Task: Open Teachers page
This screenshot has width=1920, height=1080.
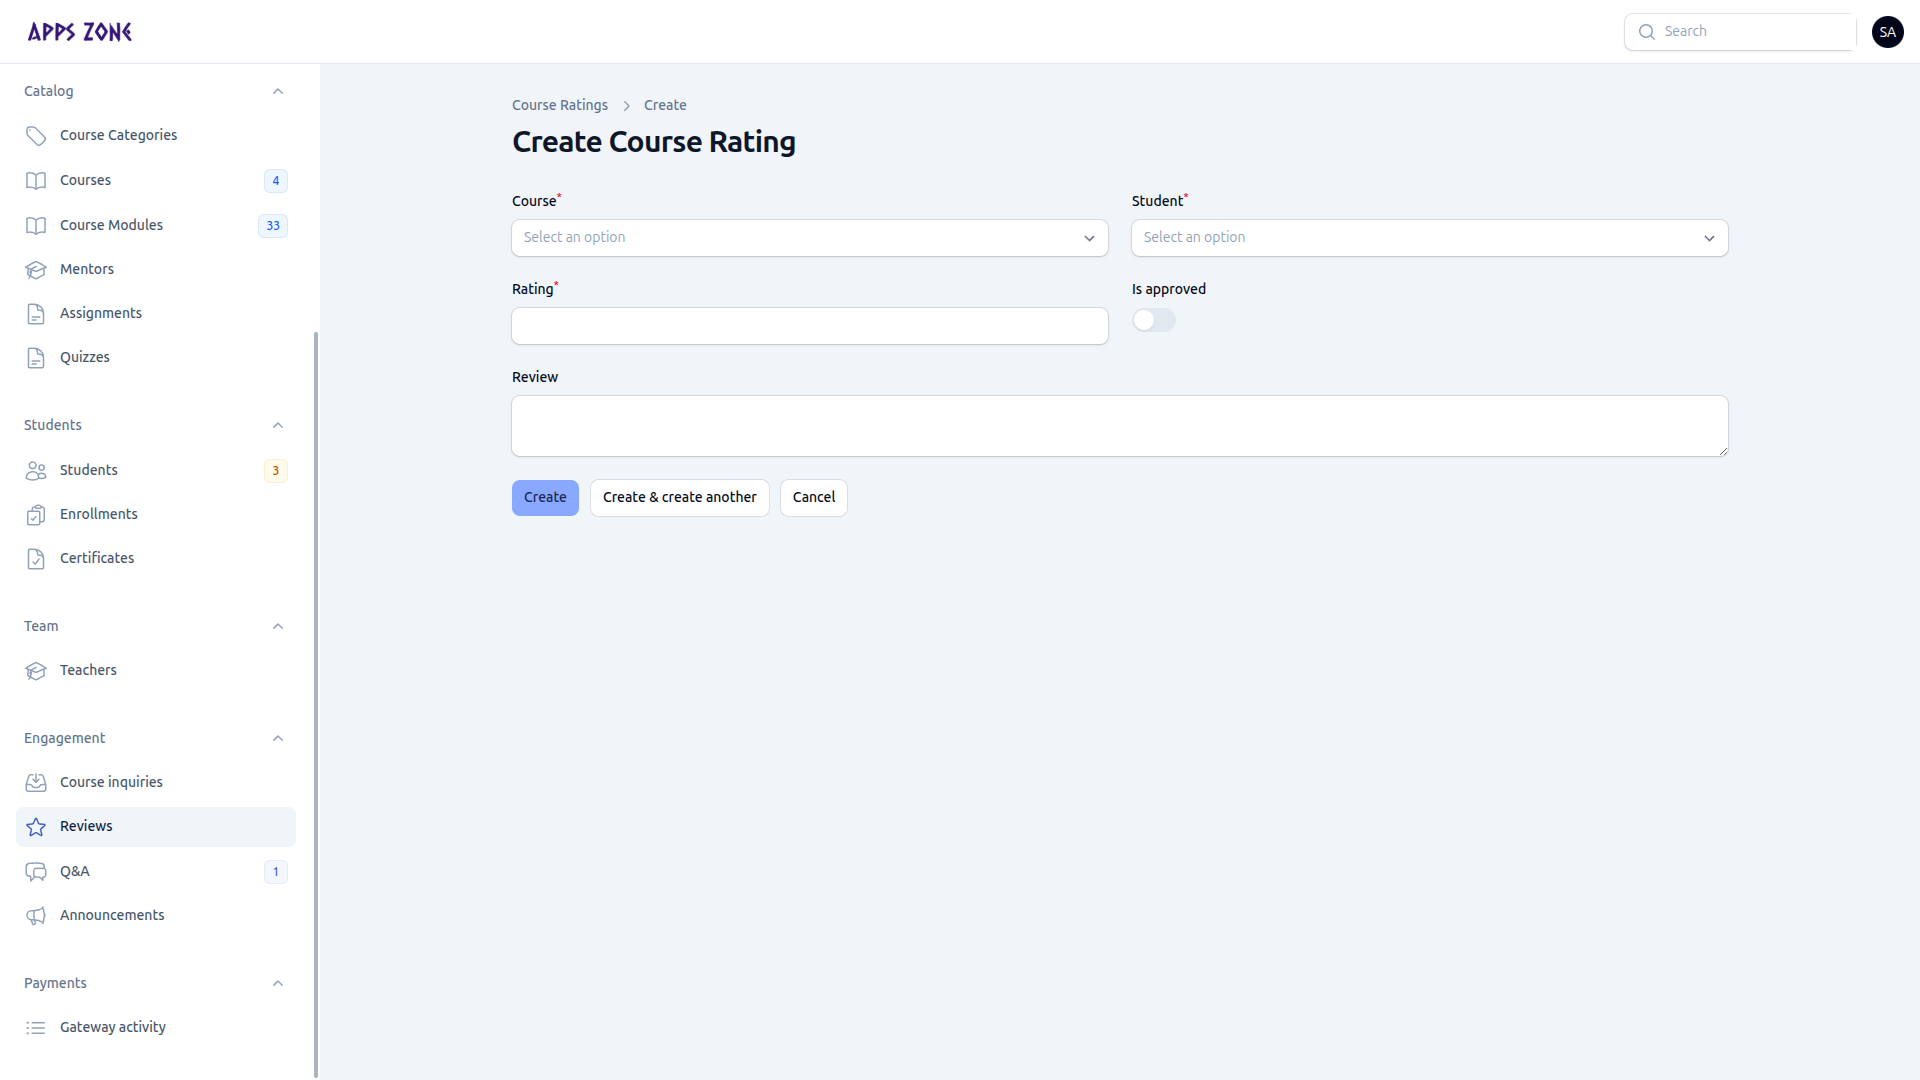Action: tap(156, 670)
